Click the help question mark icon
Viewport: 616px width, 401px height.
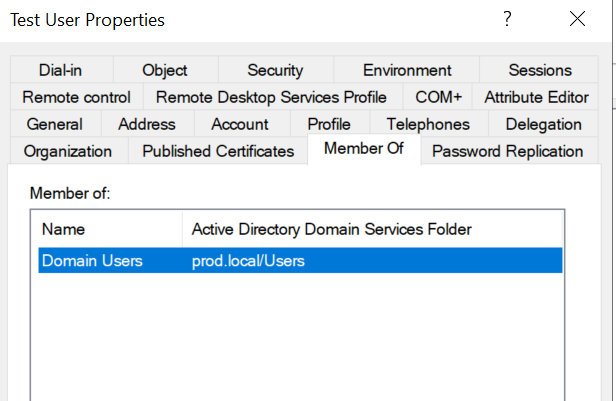(508, 19)
